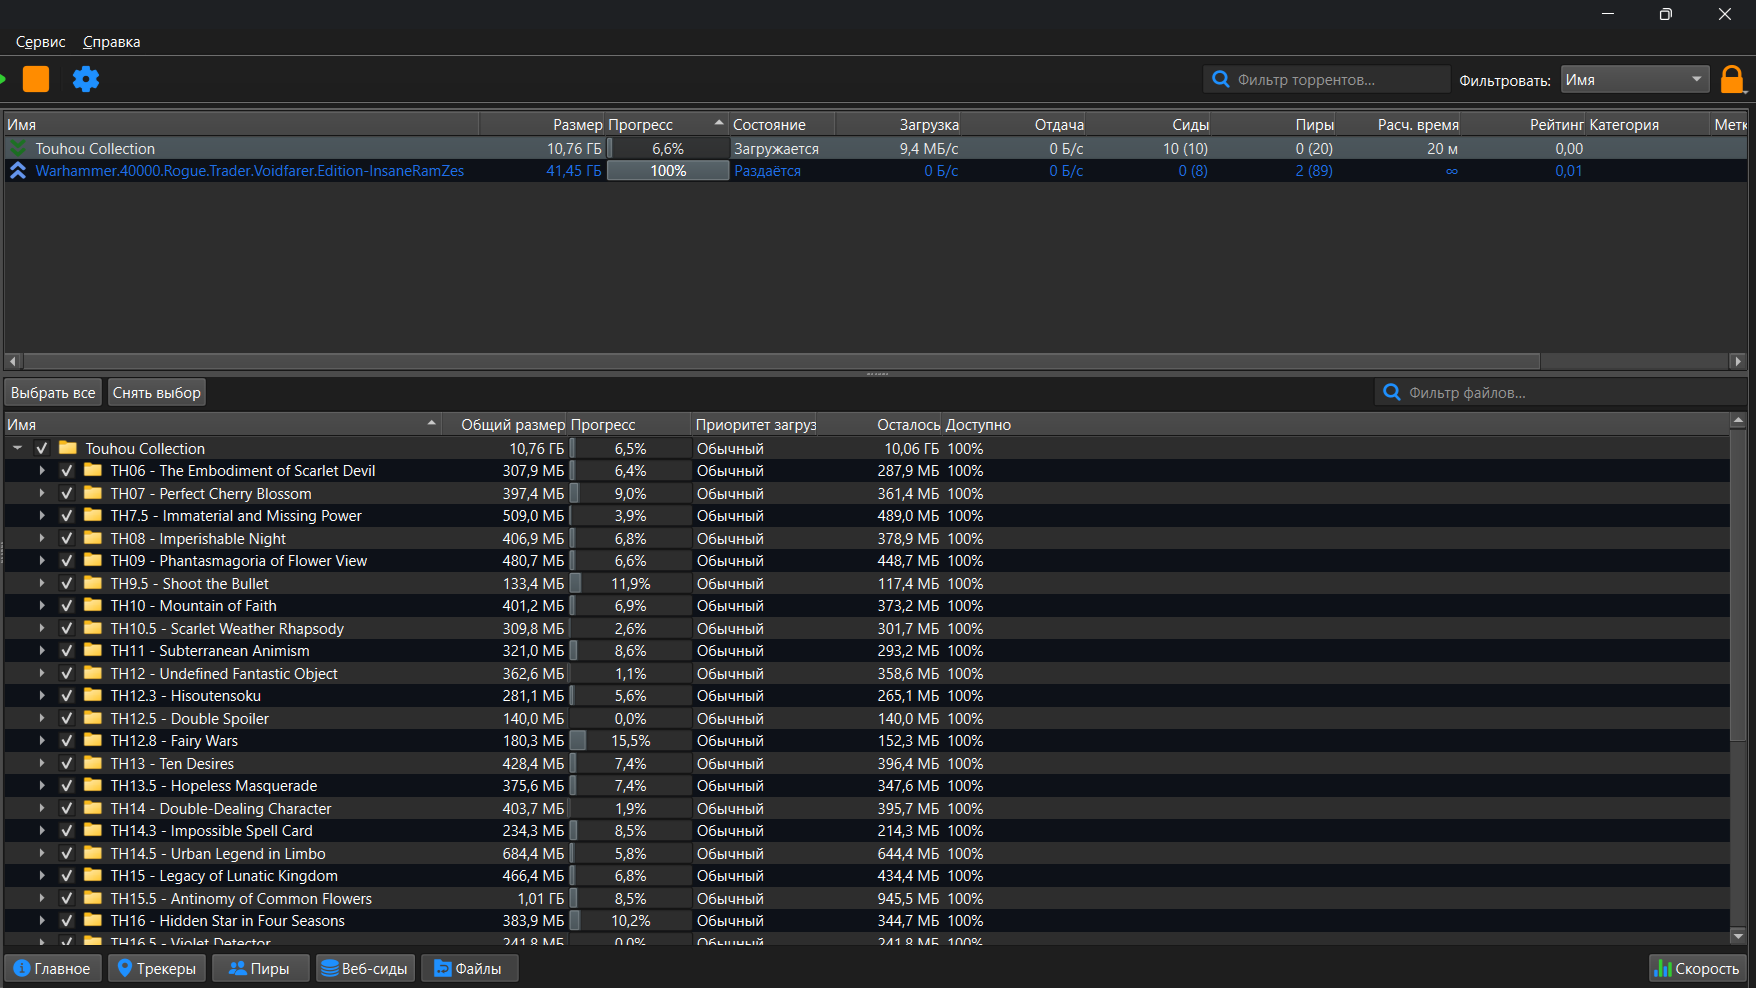Click the folder icon of TH12 Undefined Fantastic Object

point(93,673)
